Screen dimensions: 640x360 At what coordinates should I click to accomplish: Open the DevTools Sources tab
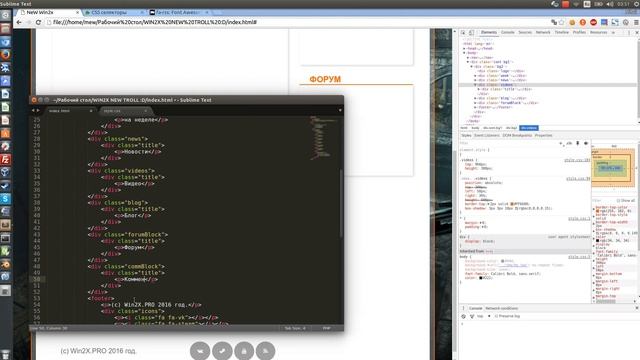(x=525, y=32)
